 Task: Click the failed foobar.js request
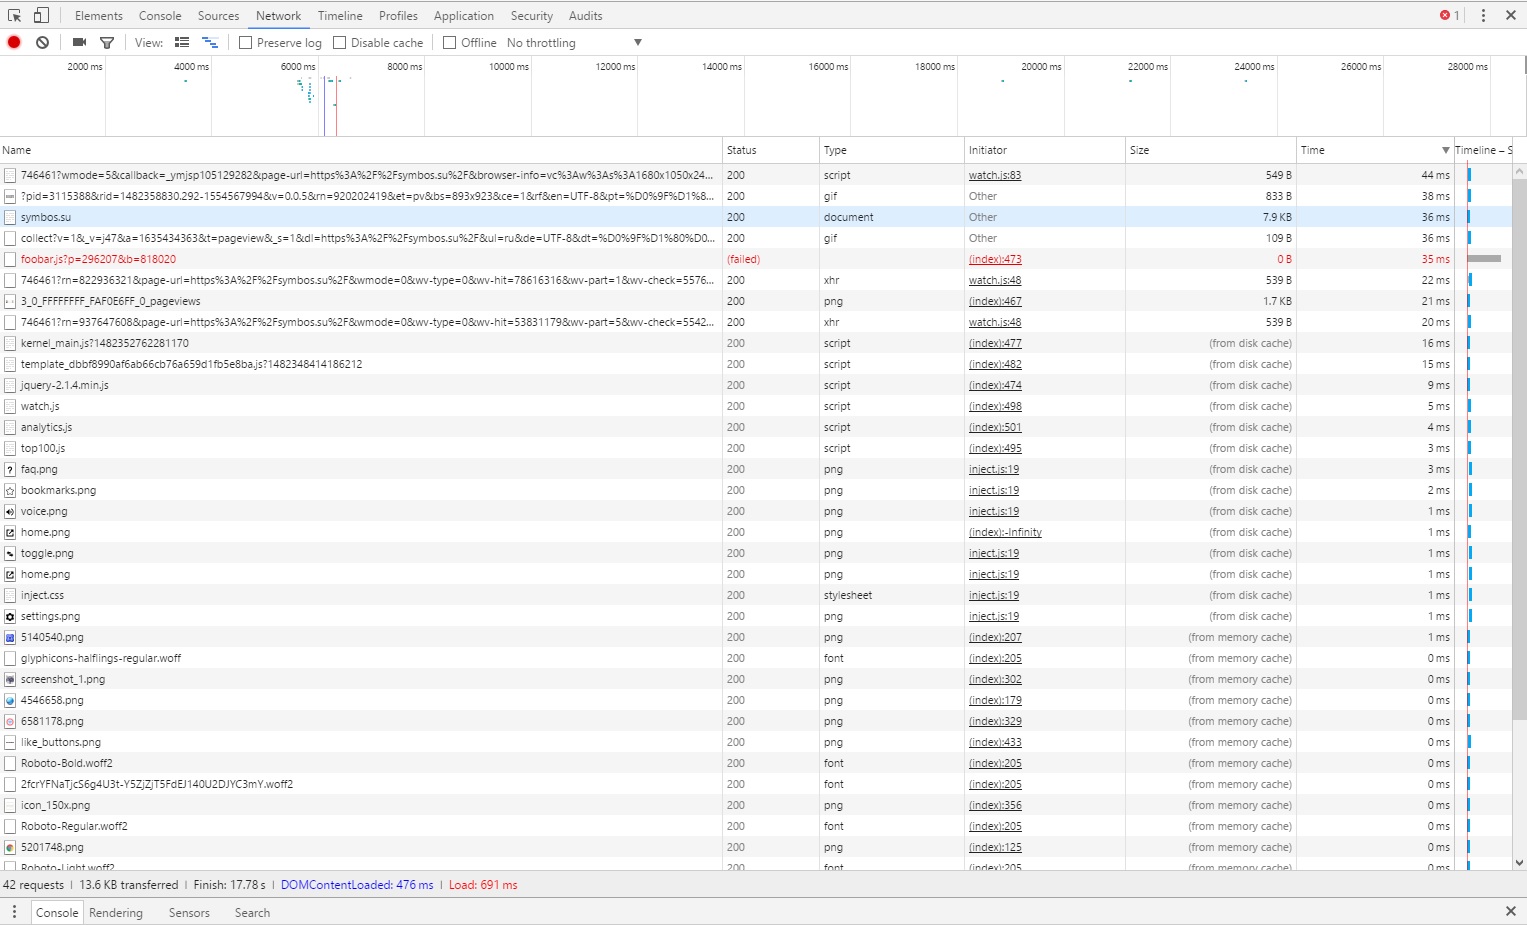[x=98, y=259]
